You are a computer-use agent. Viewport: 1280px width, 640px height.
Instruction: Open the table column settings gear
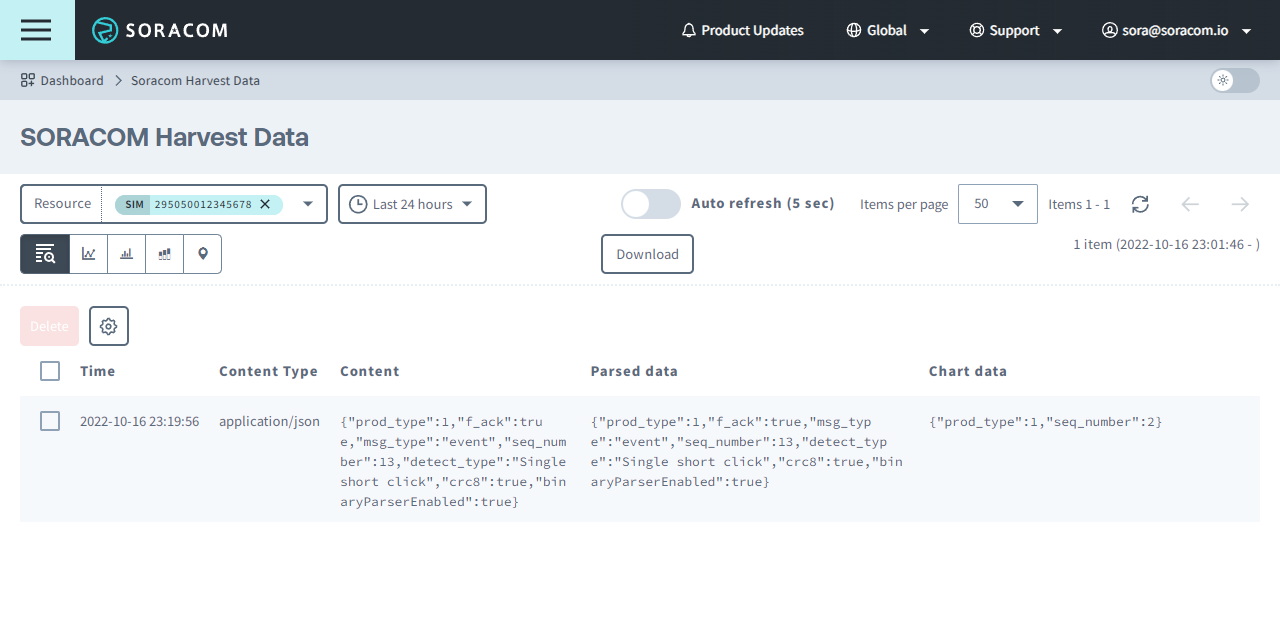(108, 325)
